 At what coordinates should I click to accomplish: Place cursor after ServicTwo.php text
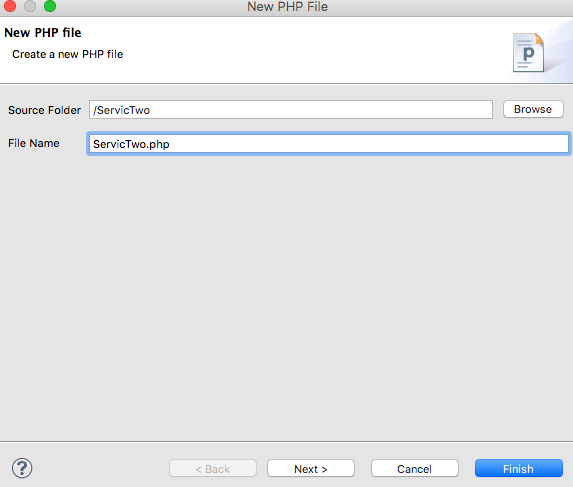coord(170,144)
